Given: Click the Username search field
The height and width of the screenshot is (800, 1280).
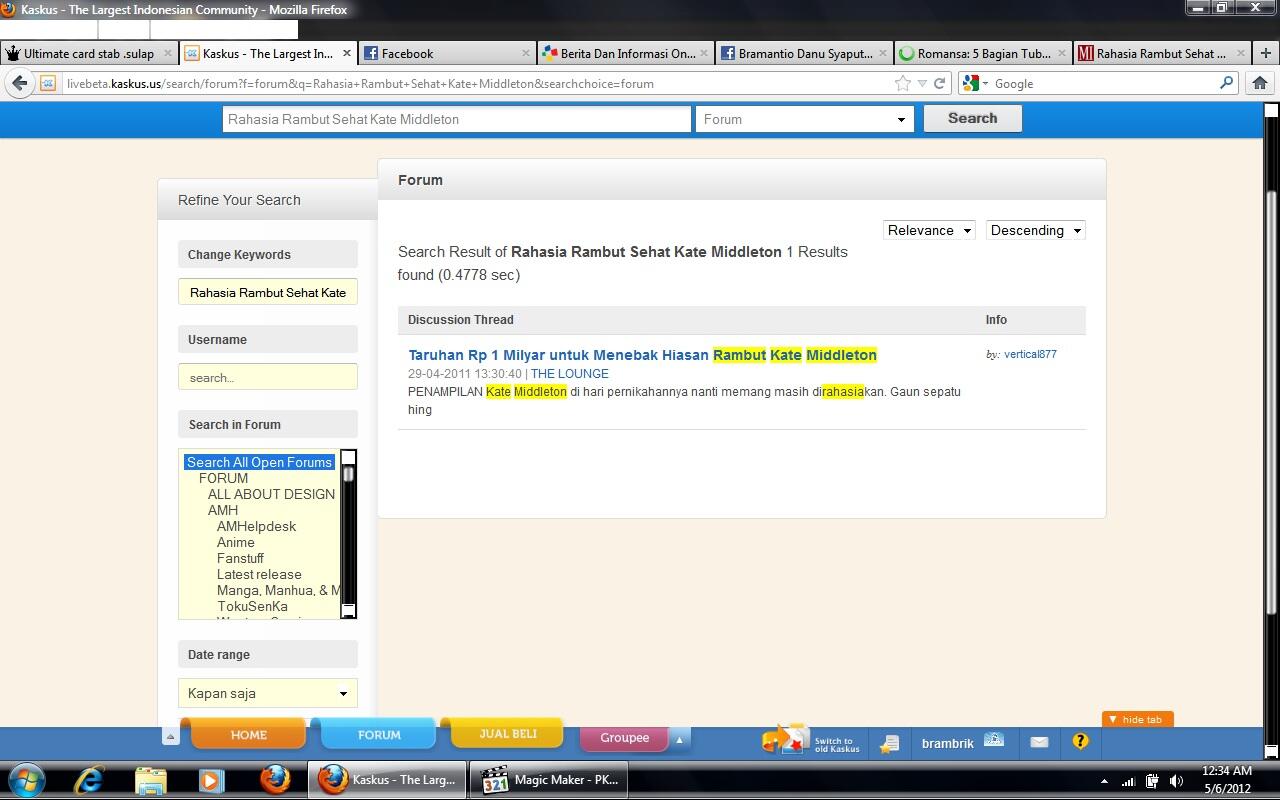Looking at the screenshot, I should pos(268,377).
